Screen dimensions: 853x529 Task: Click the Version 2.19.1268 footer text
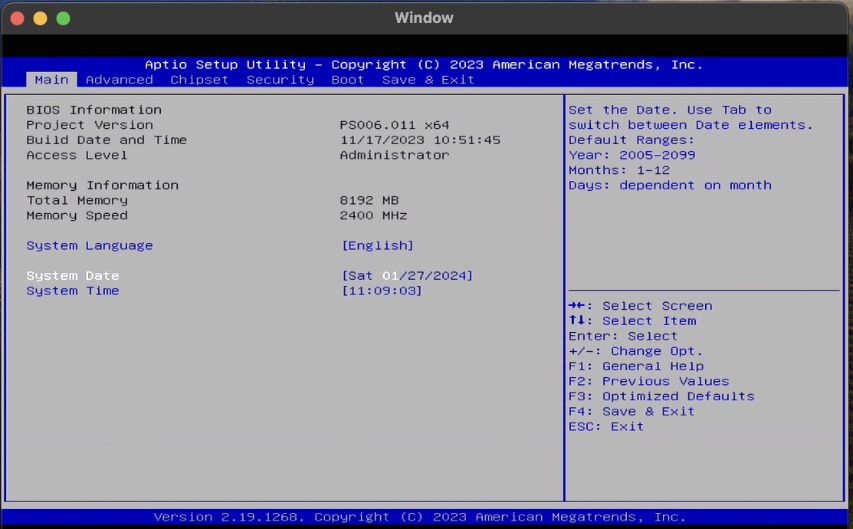point(419,517)
